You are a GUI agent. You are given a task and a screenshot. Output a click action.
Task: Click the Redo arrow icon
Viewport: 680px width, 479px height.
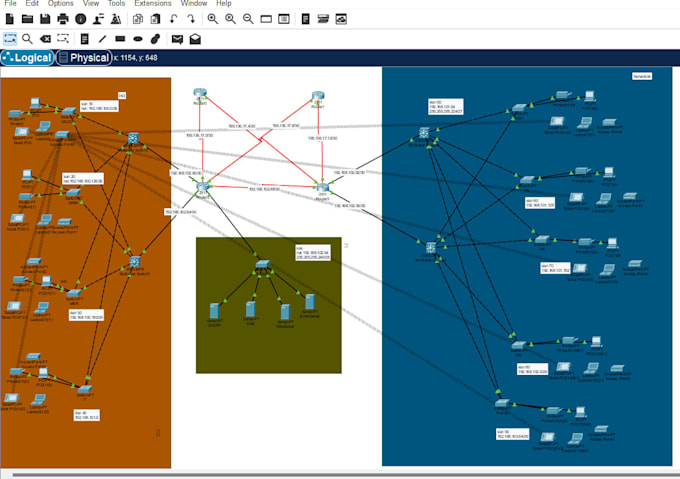pos(191,19)
